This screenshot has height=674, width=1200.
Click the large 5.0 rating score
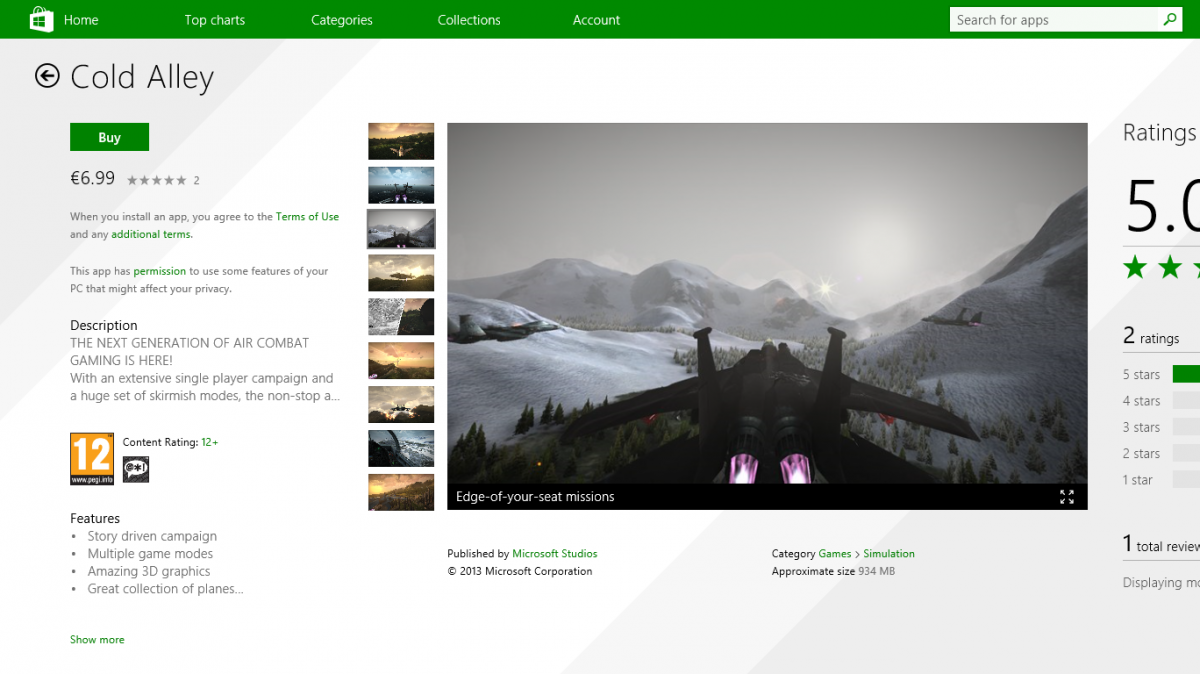coord(1162,205)
